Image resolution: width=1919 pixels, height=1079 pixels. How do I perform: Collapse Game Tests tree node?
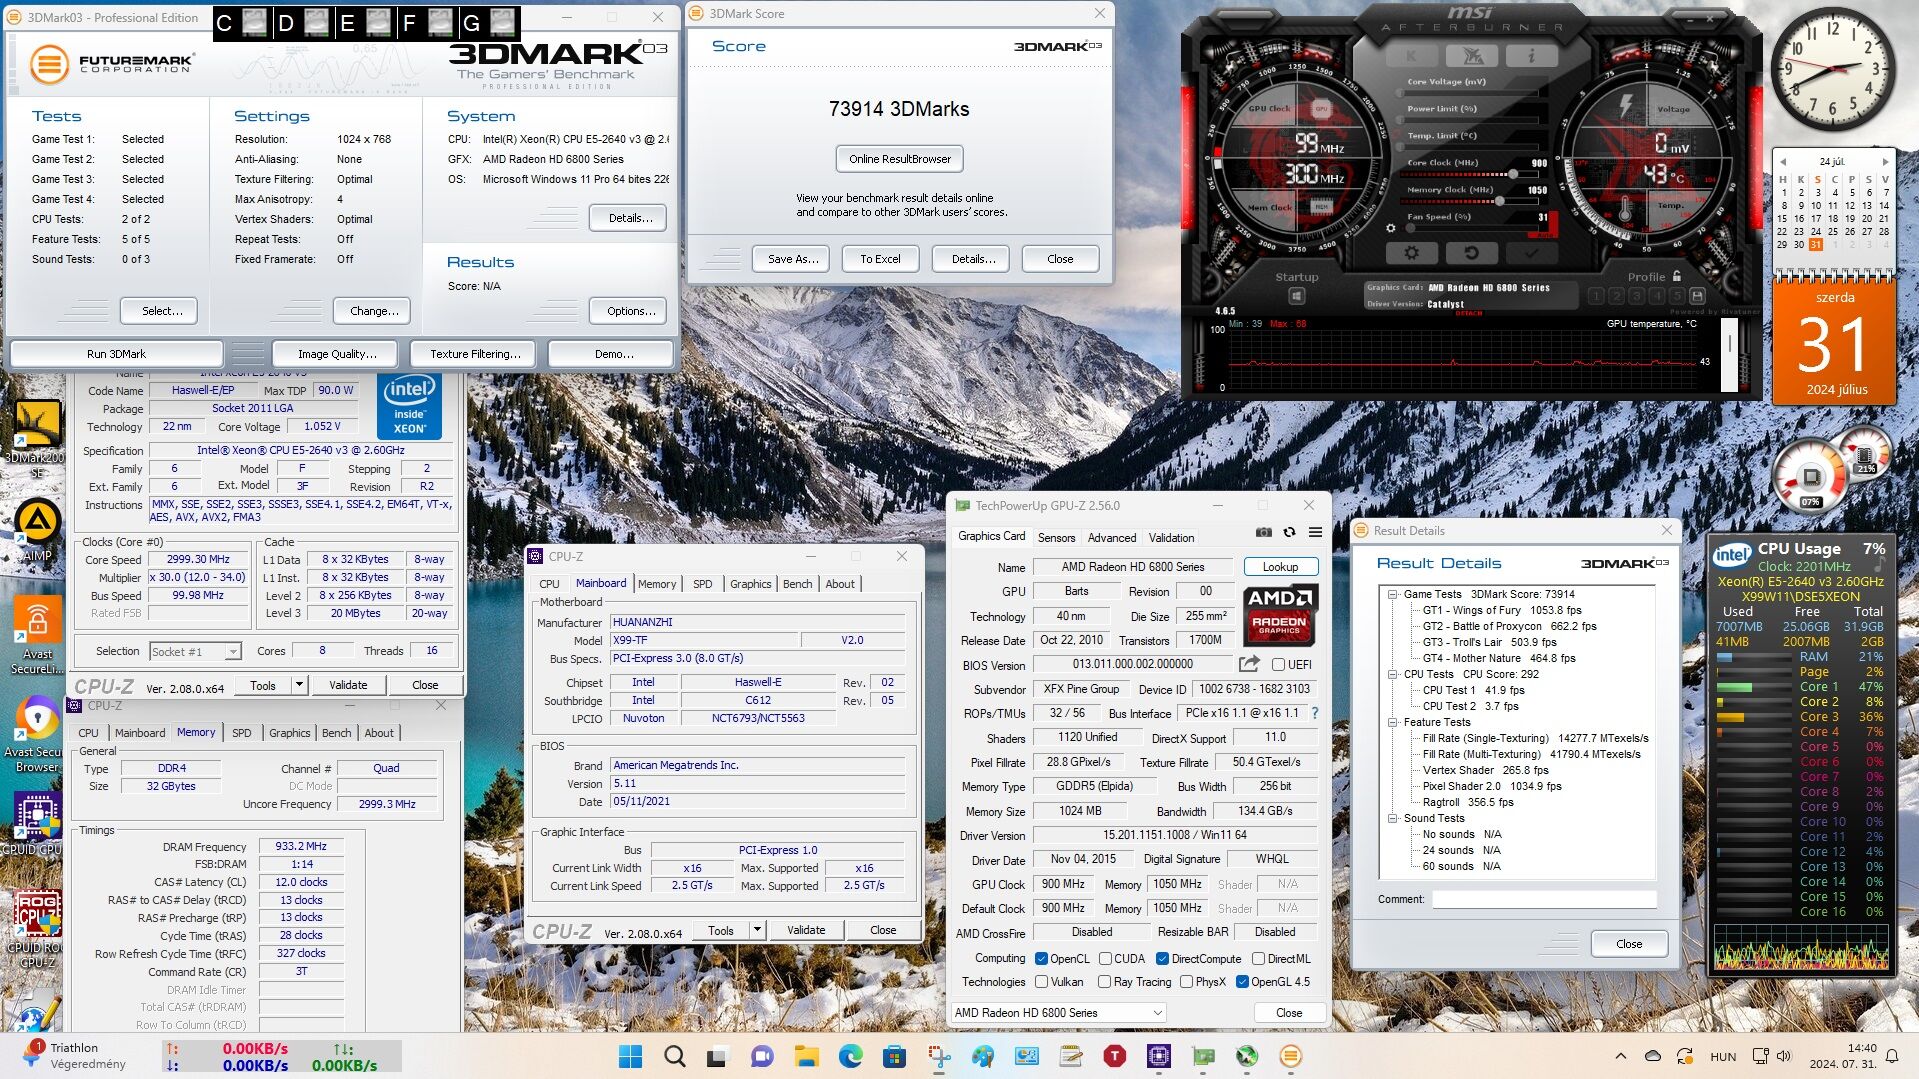point(1392,594)
